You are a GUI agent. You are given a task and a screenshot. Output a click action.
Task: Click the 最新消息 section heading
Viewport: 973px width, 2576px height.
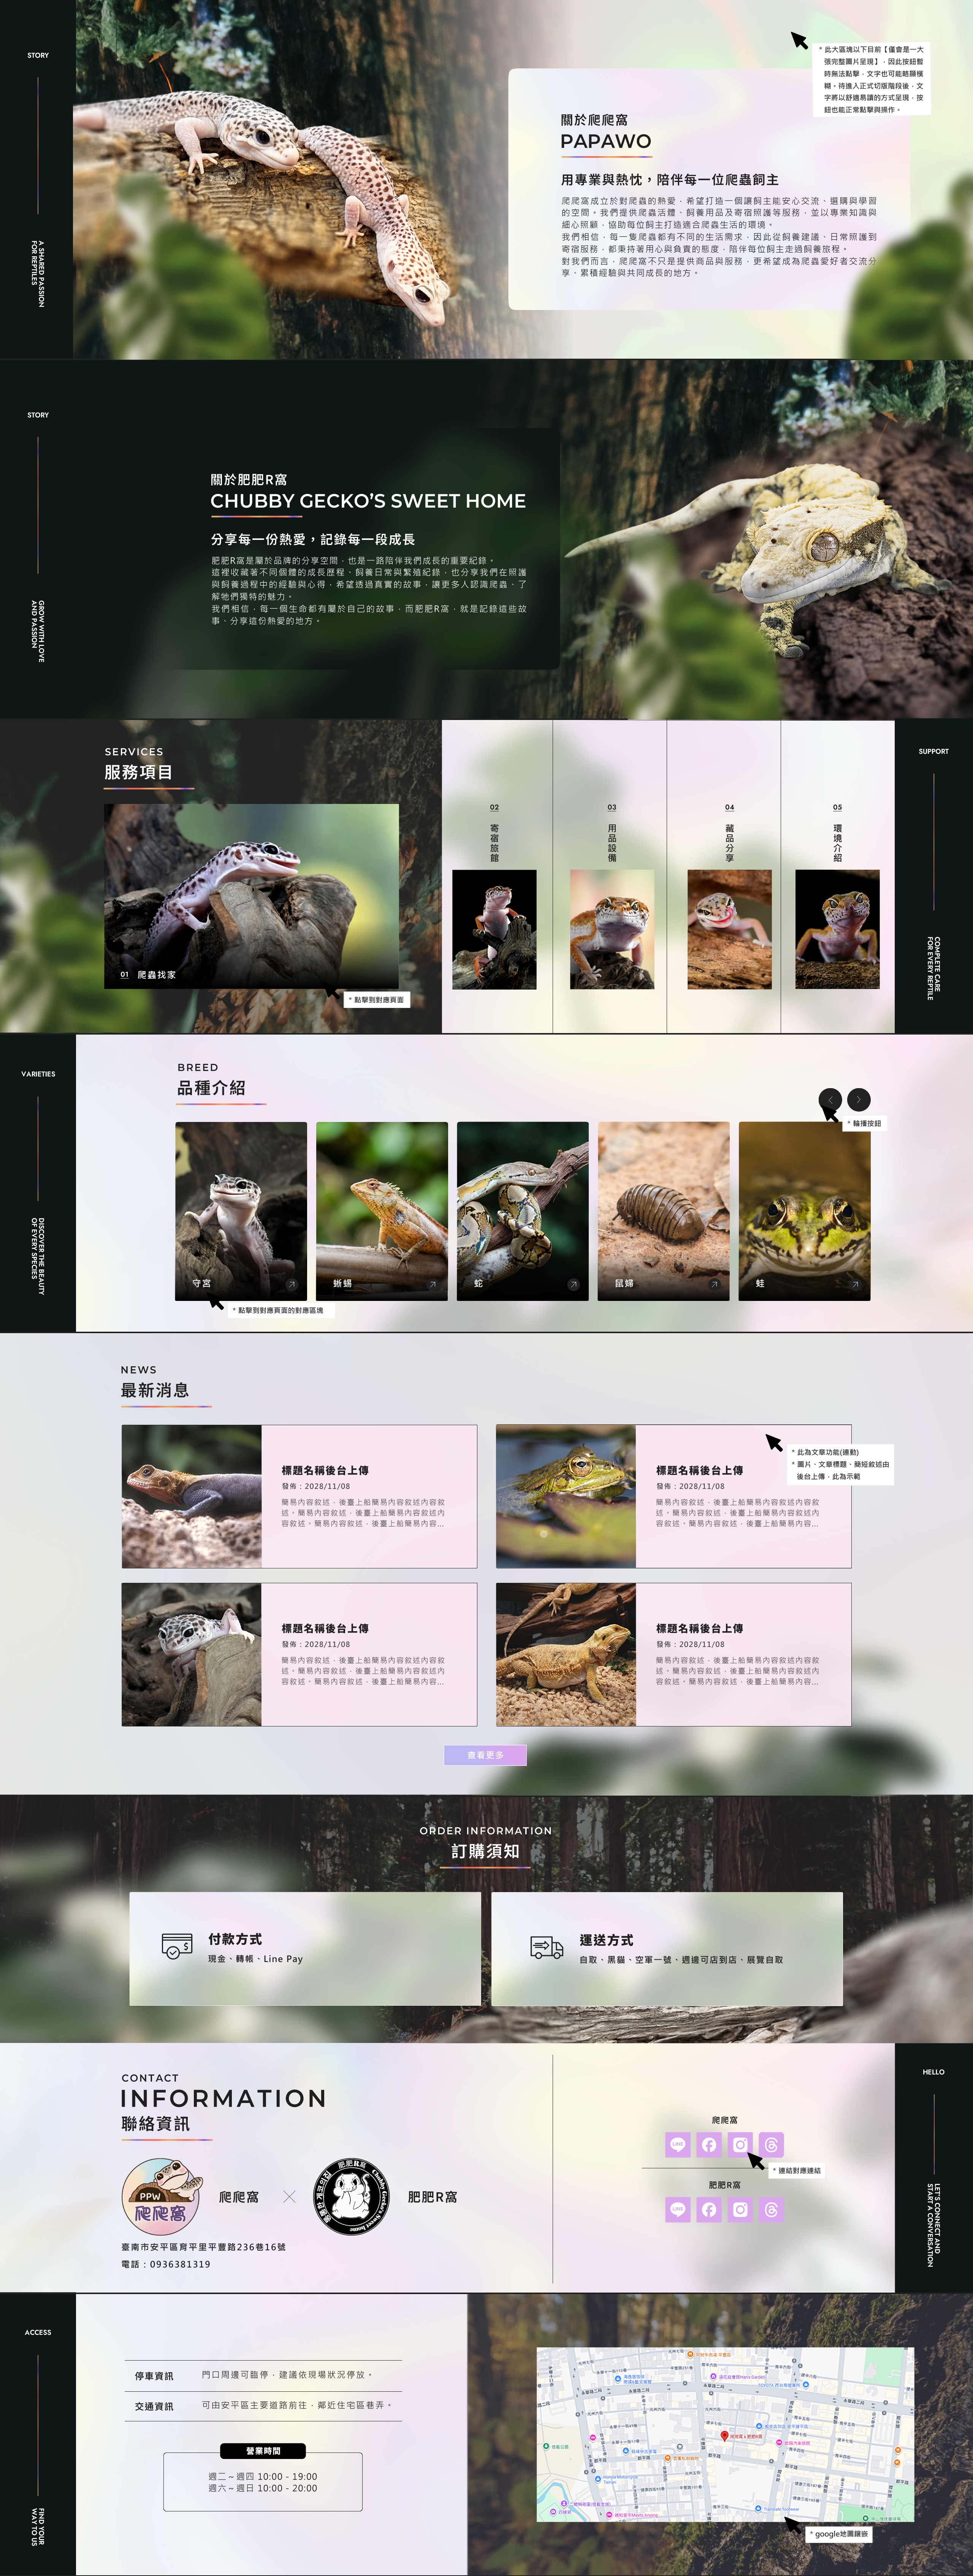click(x=155, y=1390)
